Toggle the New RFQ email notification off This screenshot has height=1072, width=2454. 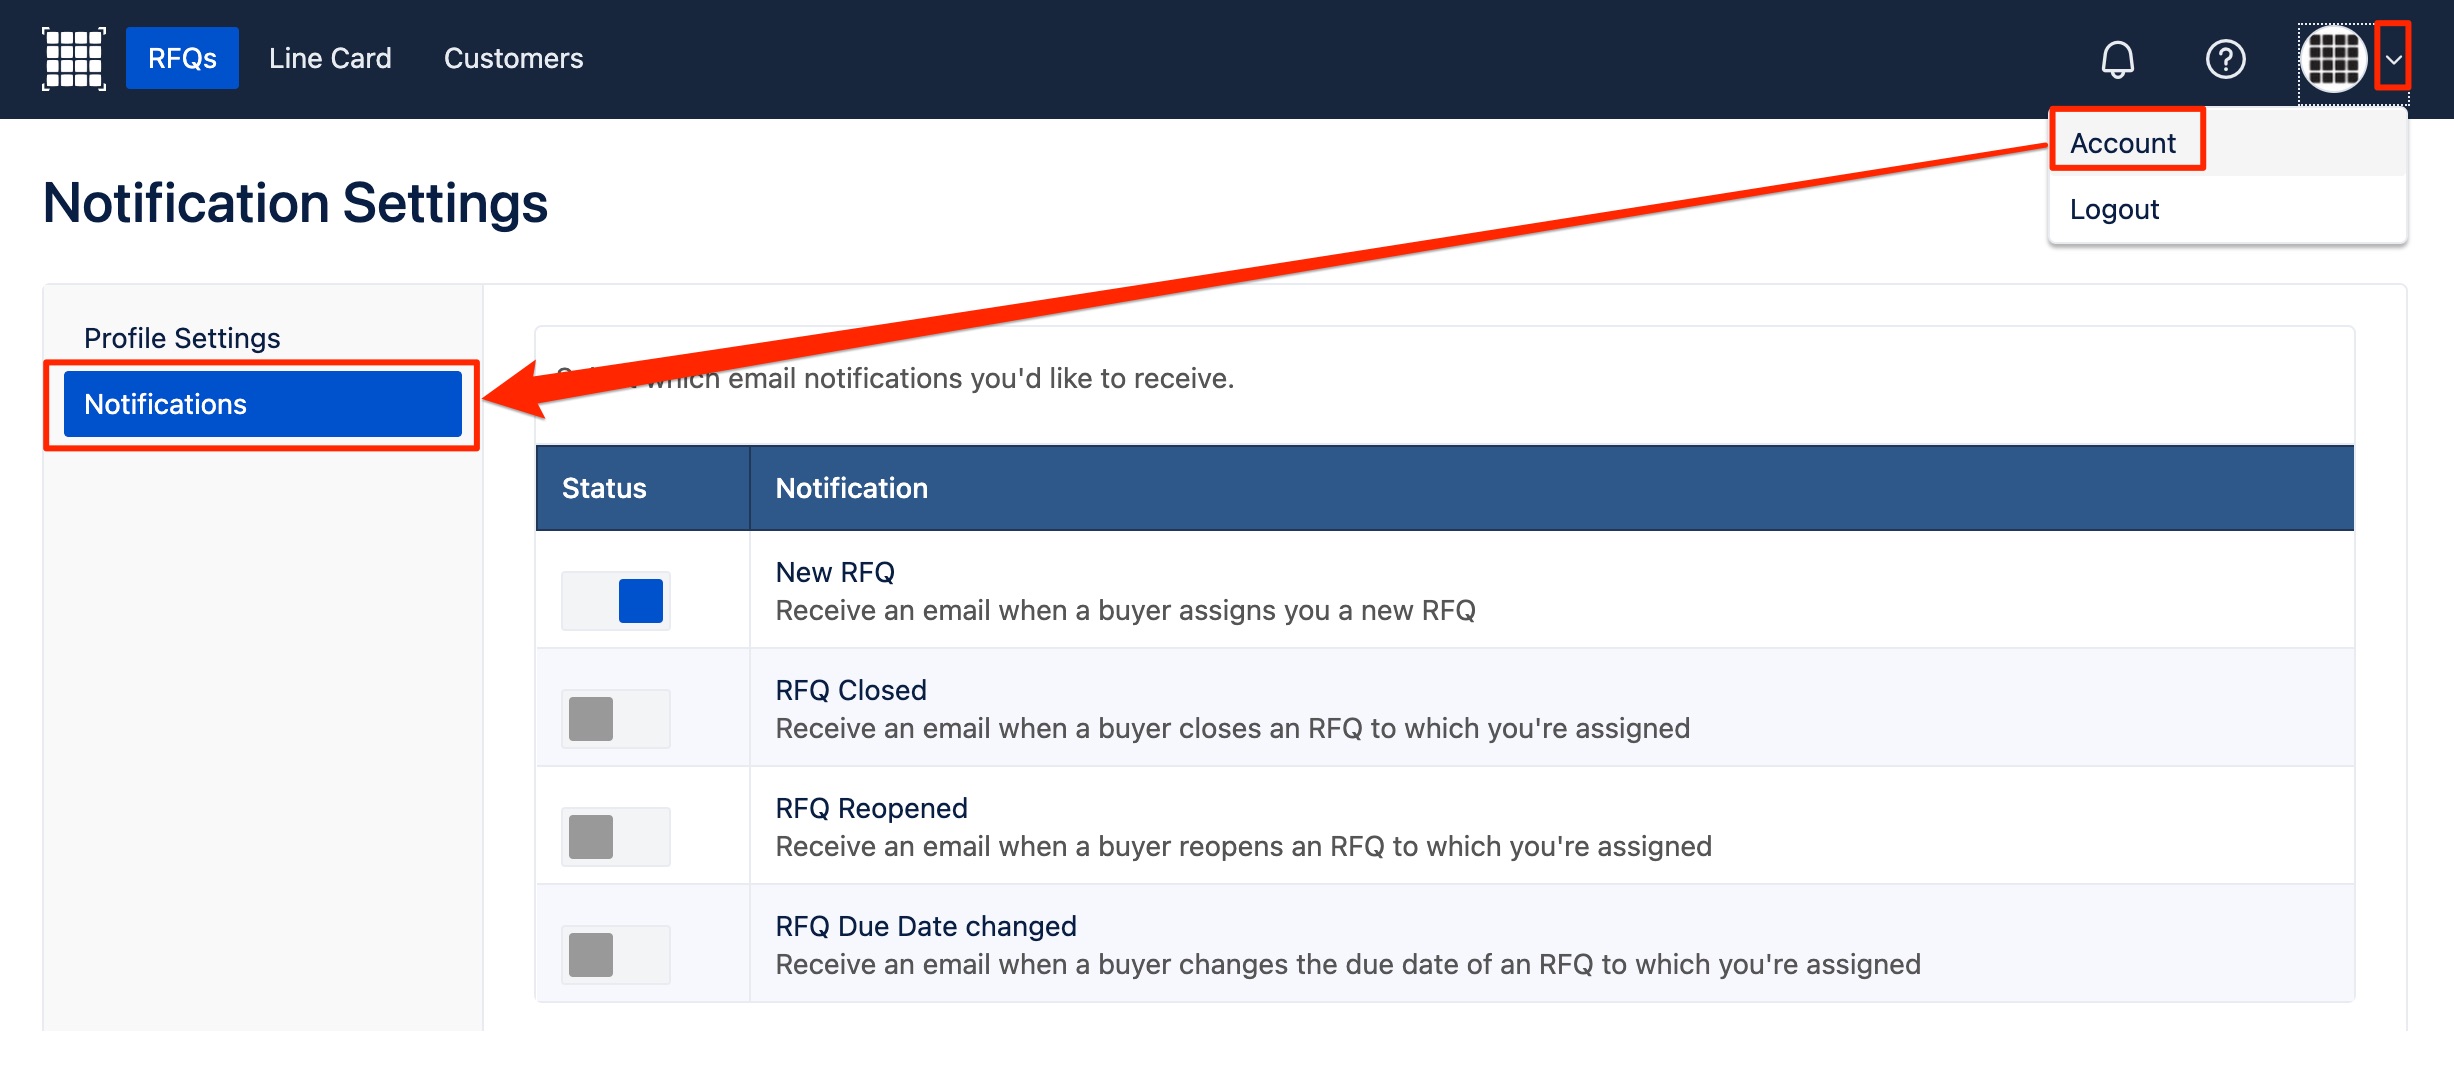[x=616, y=601]
